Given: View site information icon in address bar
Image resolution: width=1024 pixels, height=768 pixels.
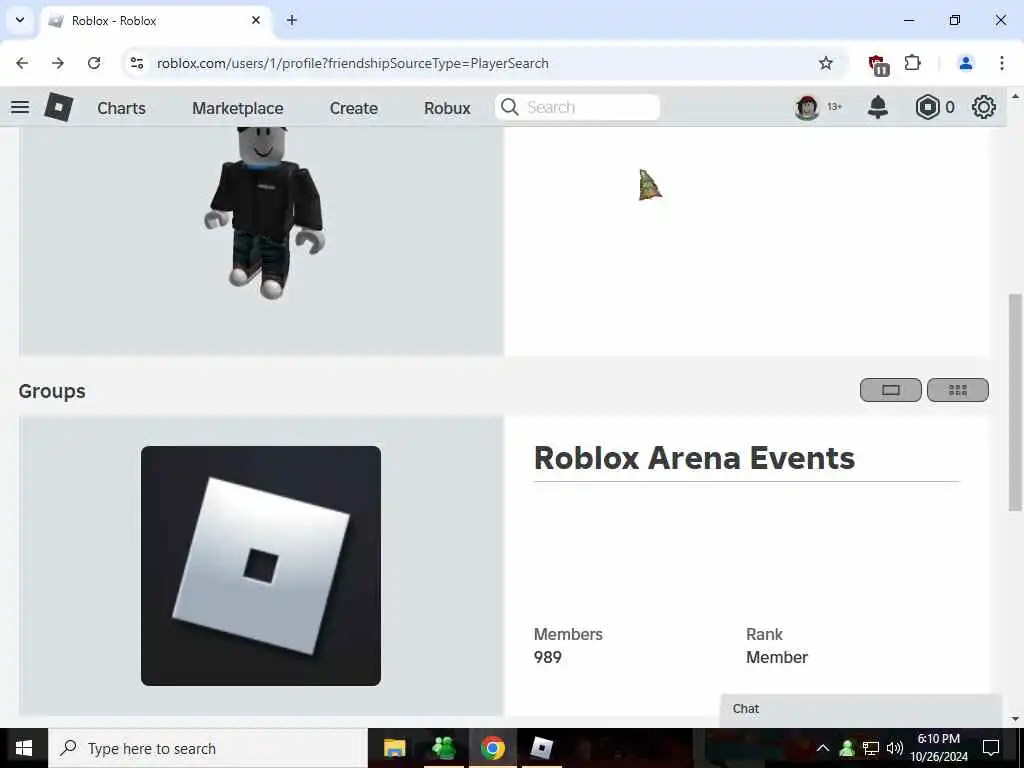Looking at the screenshot, I should pos(136,63).
